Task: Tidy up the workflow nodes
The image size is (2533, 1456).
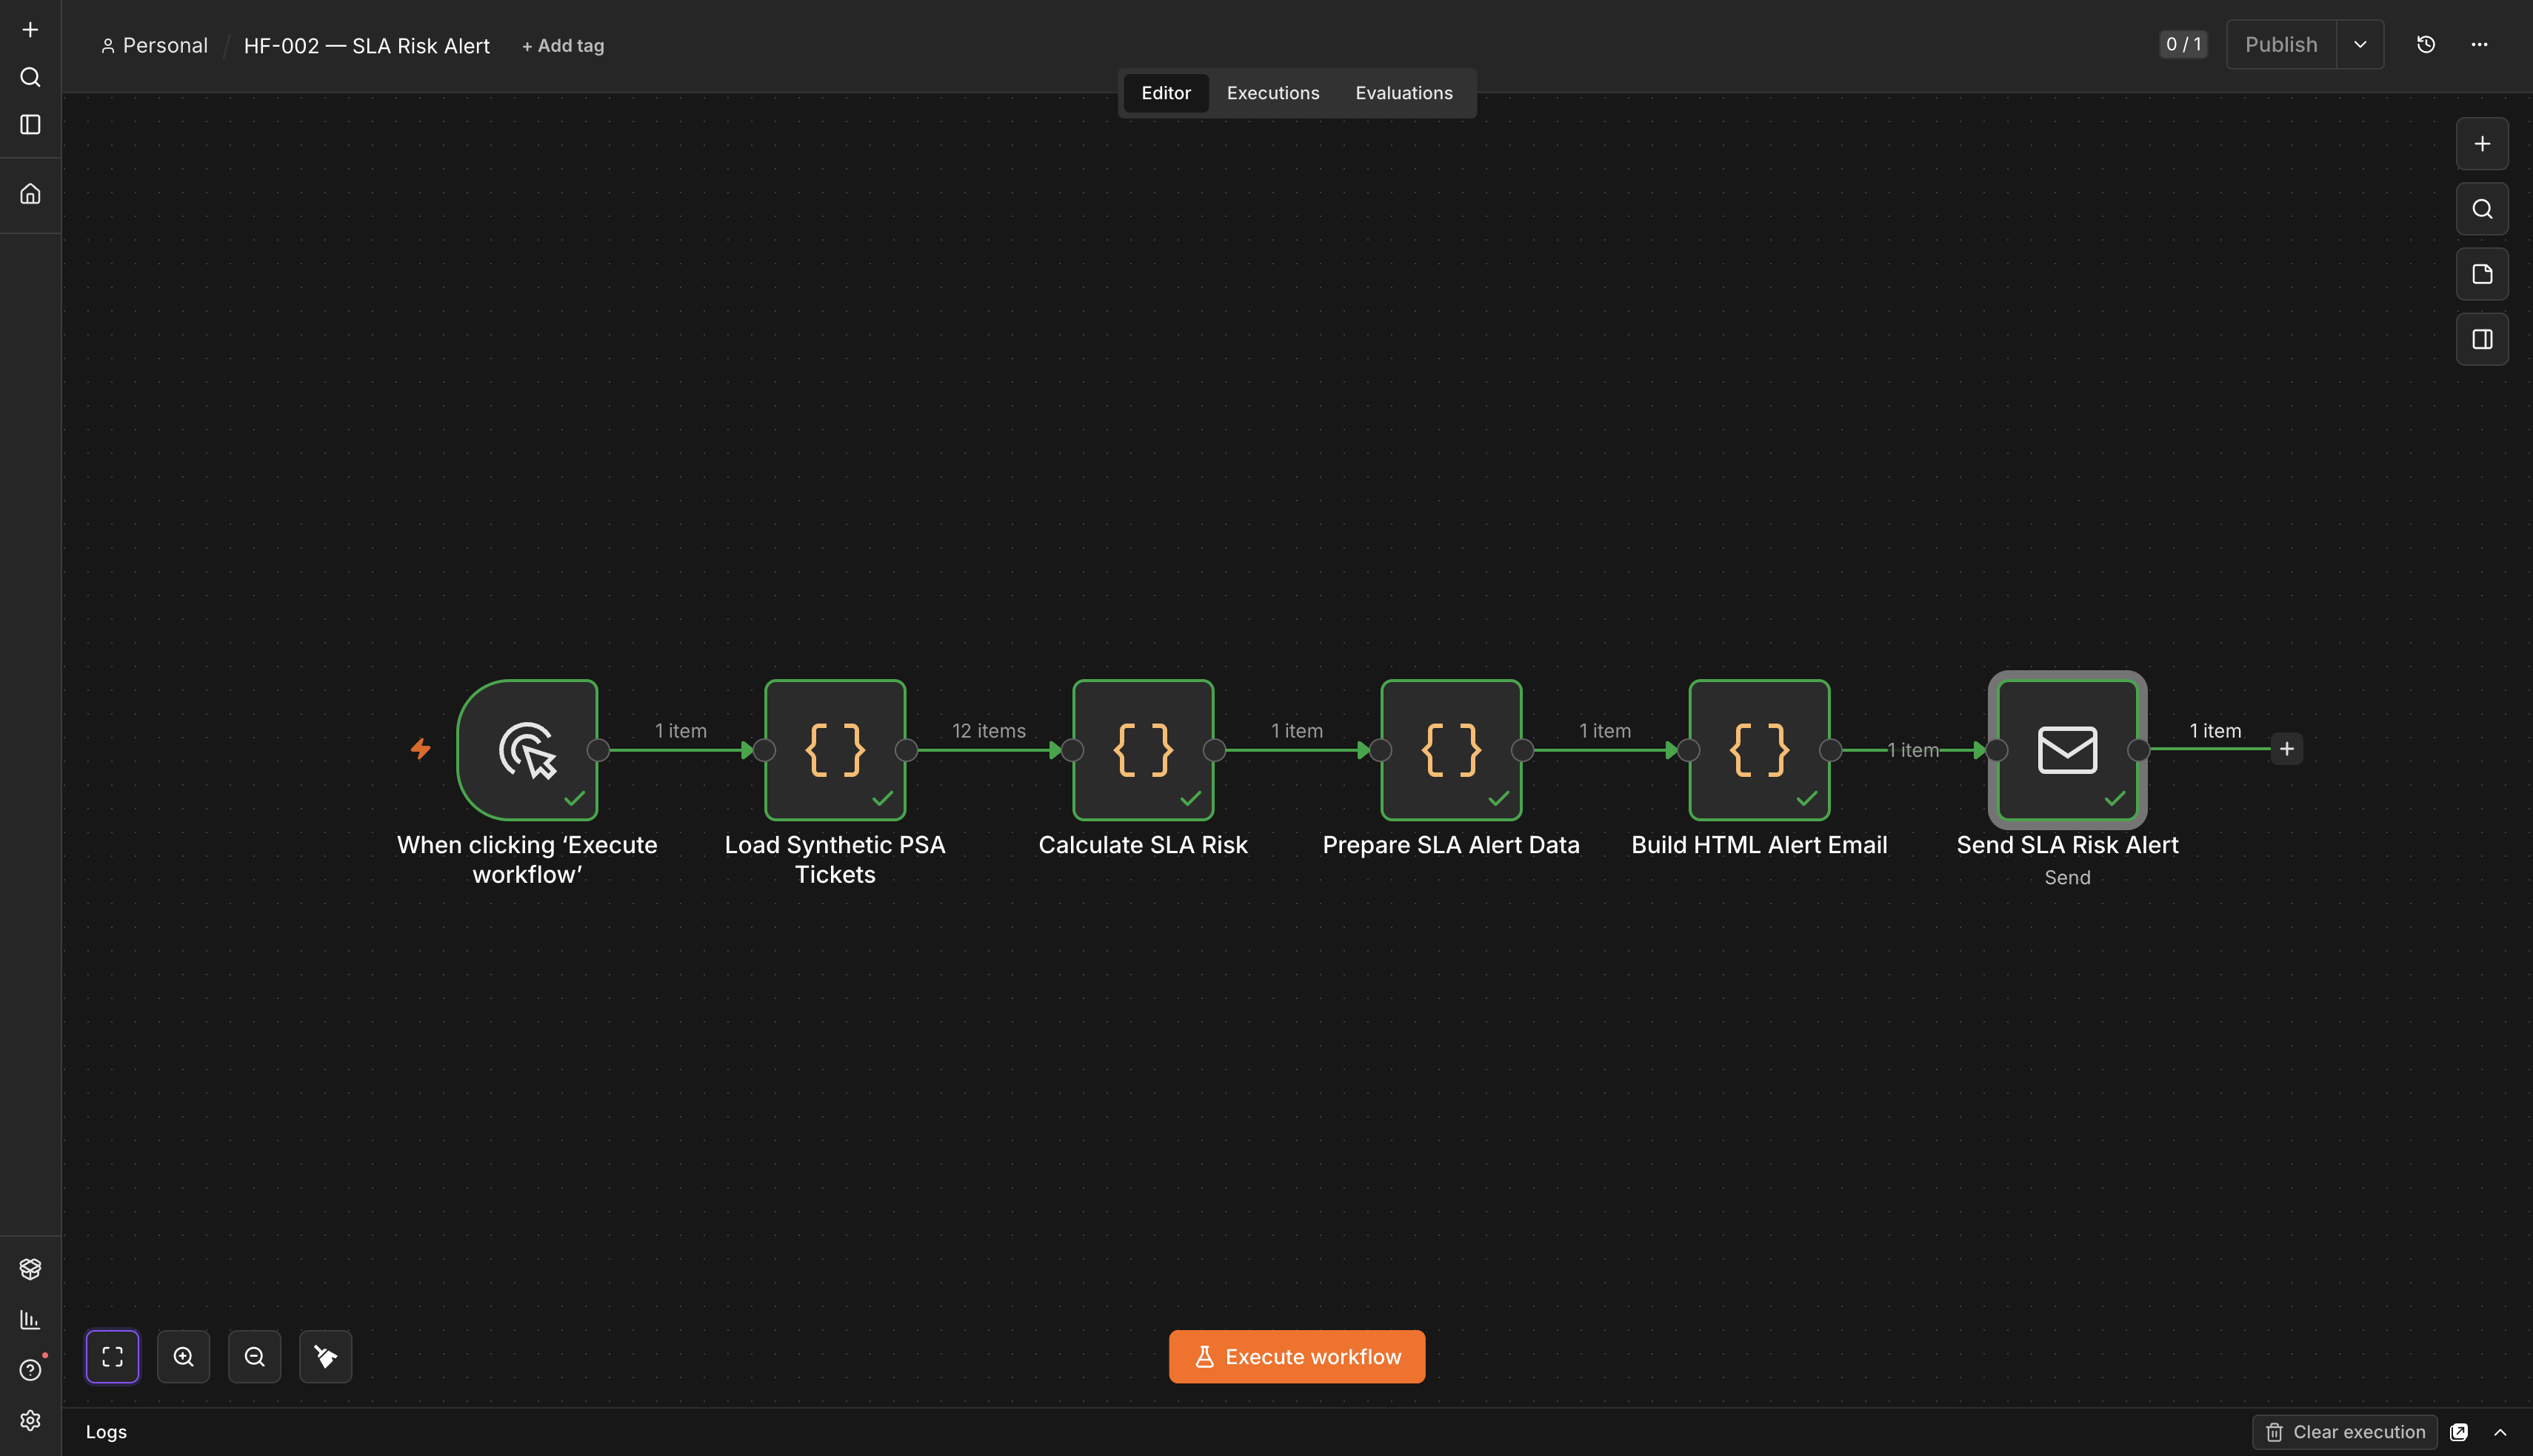Action: [x=326, y=1357]
